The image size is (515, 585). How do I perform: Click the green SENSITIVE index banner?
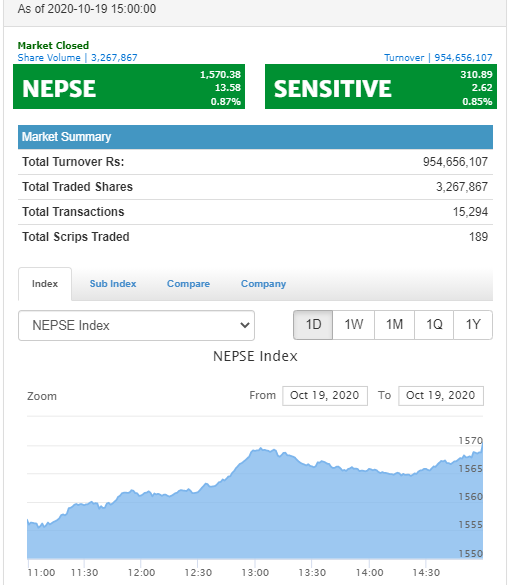(381, 87)
